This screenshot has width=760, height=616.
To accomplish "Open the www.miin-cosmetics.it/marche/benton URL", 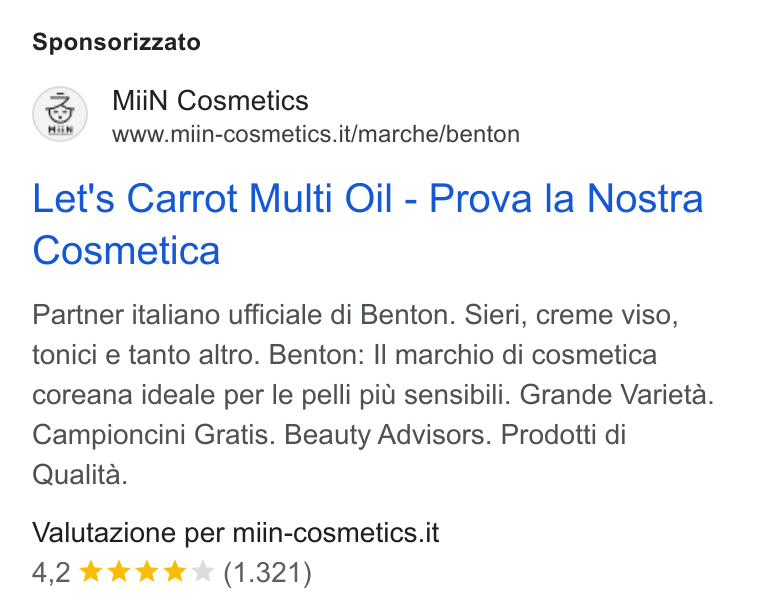I will point(316,134).
